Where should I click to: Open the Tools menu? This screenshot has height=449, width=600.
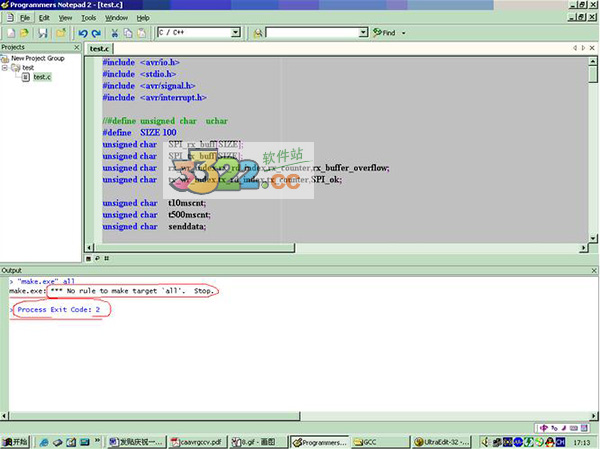(88, 18)
